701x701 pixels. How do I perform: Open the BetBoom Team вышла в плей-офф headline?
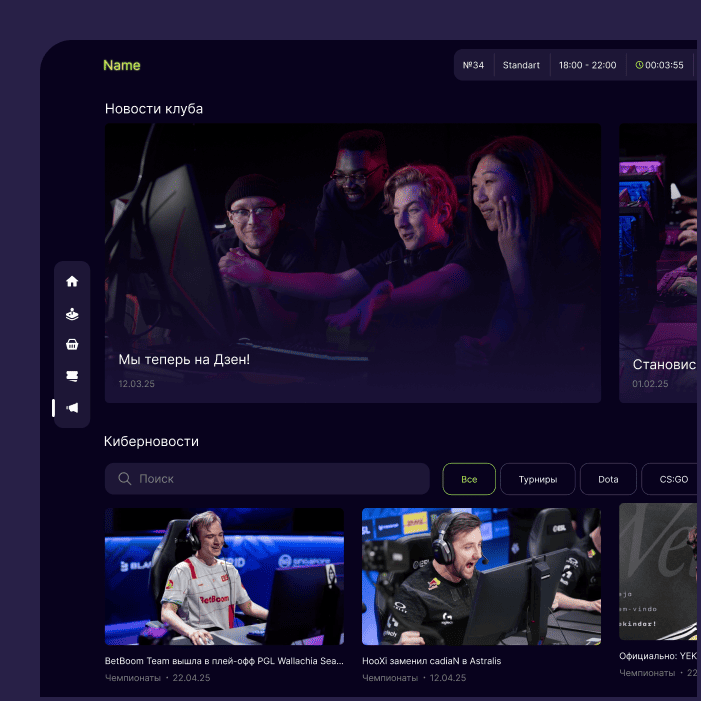pyautogui.click(x=224, y=661)
